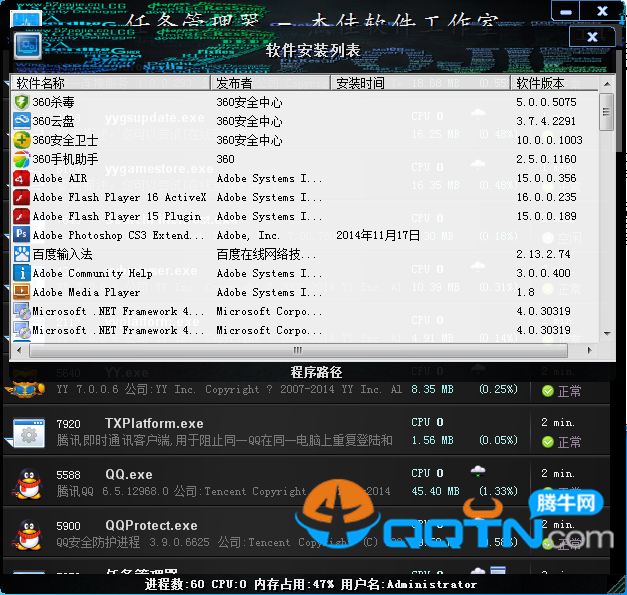Click the 360安全卫士 icon in list
Viewport: 627px width, 595px height.
pyautogui.click(x=22, y=140)
